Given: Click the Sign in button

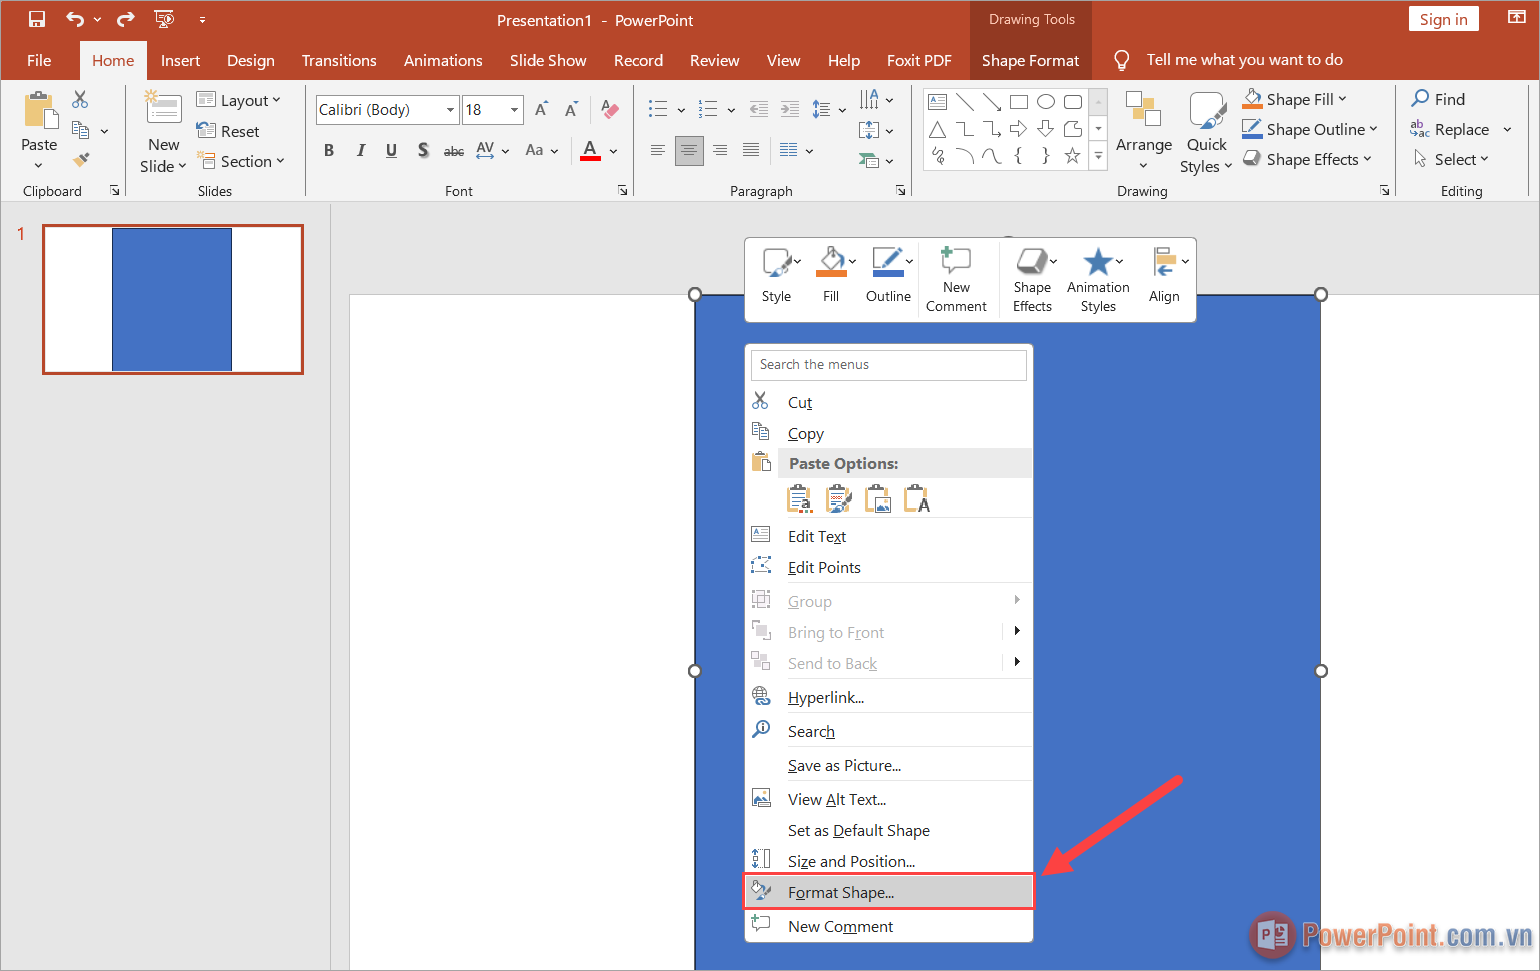Looking at the screenshot, I should coord(1443,19).
